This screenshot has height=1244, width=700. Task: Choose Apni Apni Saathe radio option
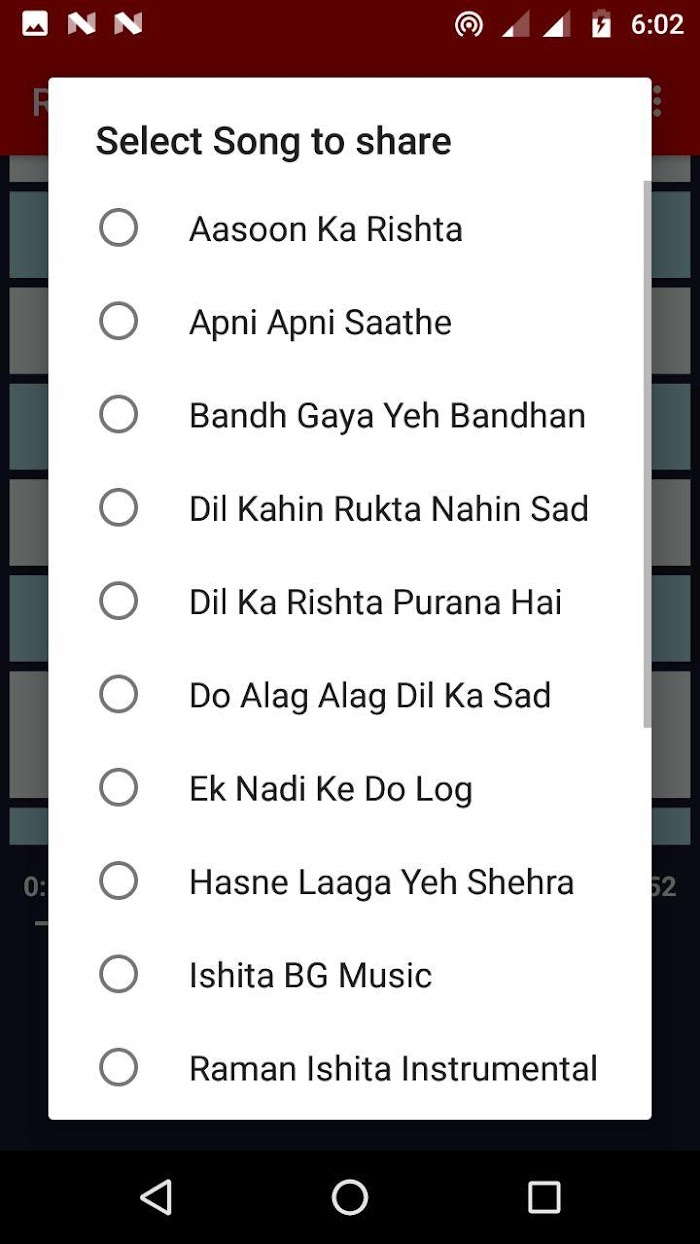tap(118, 321)
